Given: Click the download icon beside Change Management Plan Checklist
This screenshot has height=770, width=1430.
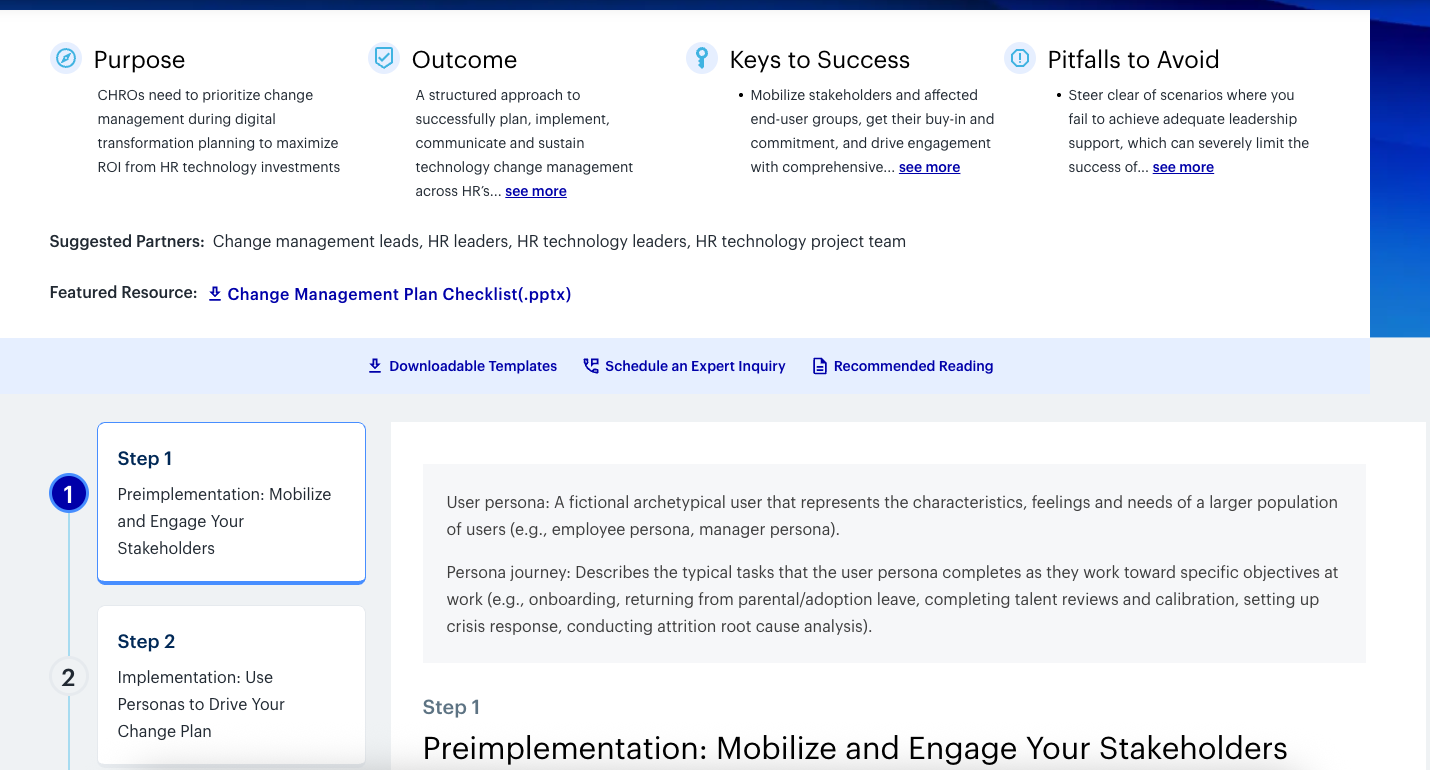Looking at the screenshot, I should (215, 294).
